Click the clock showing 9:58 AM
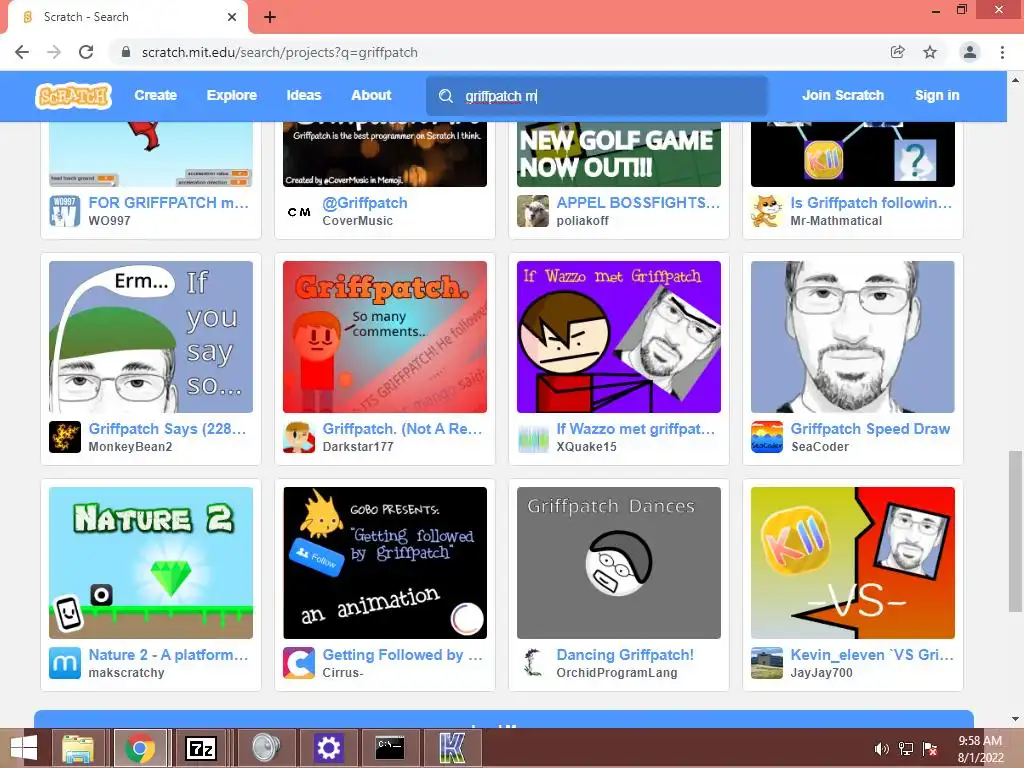The height and width of the screenshot is (768, 1024). click(x=980, y=741)
